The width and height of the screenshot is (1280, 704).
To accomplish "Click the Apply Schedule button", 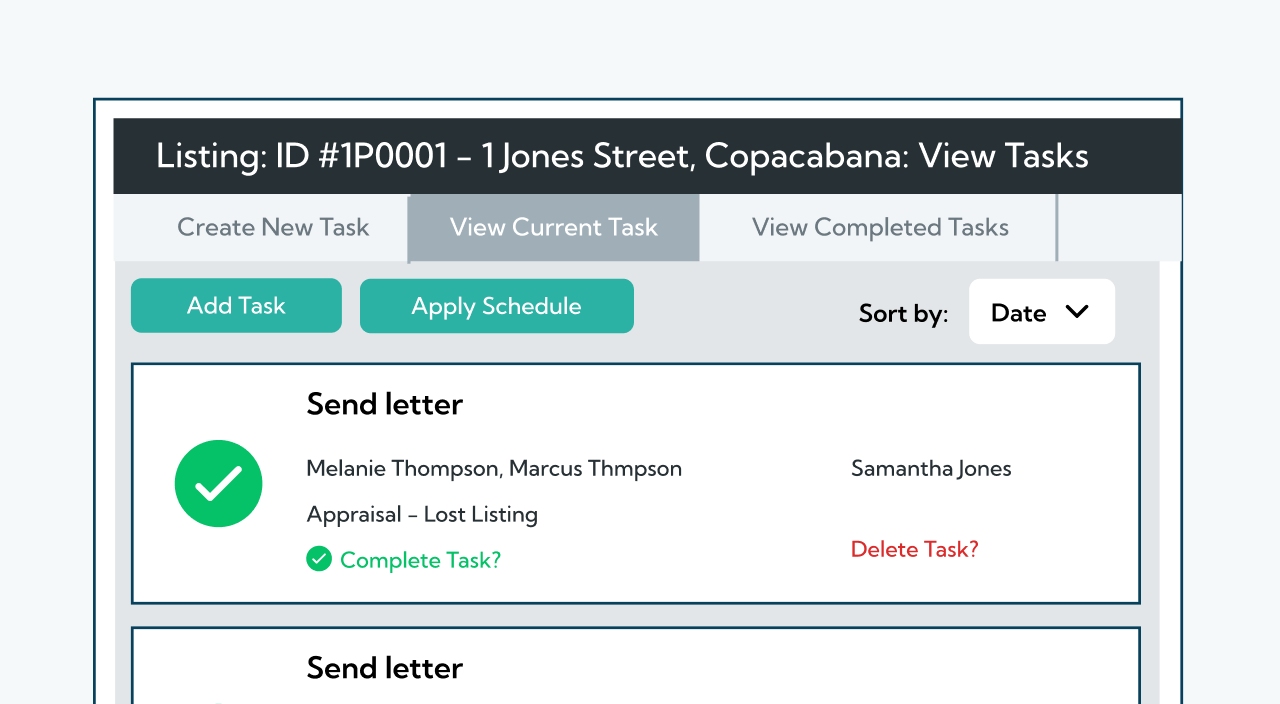I will [x=496, y=306].
